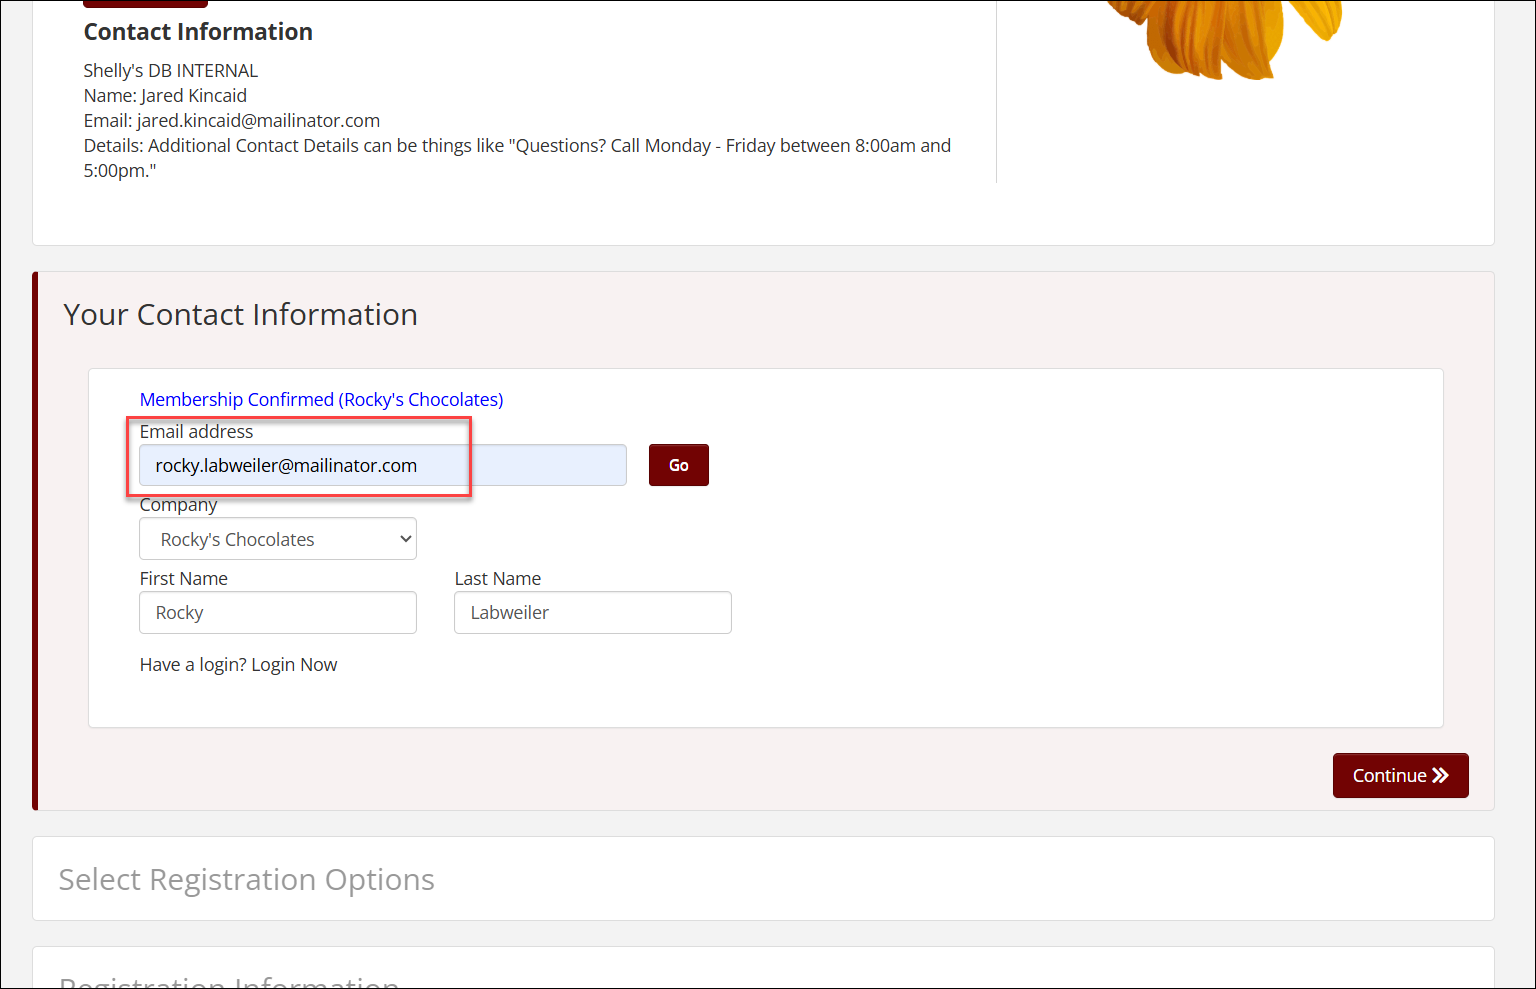Click the Registration Information section header
Viewport: 1536px width, 989px height.
coord(228,982)
